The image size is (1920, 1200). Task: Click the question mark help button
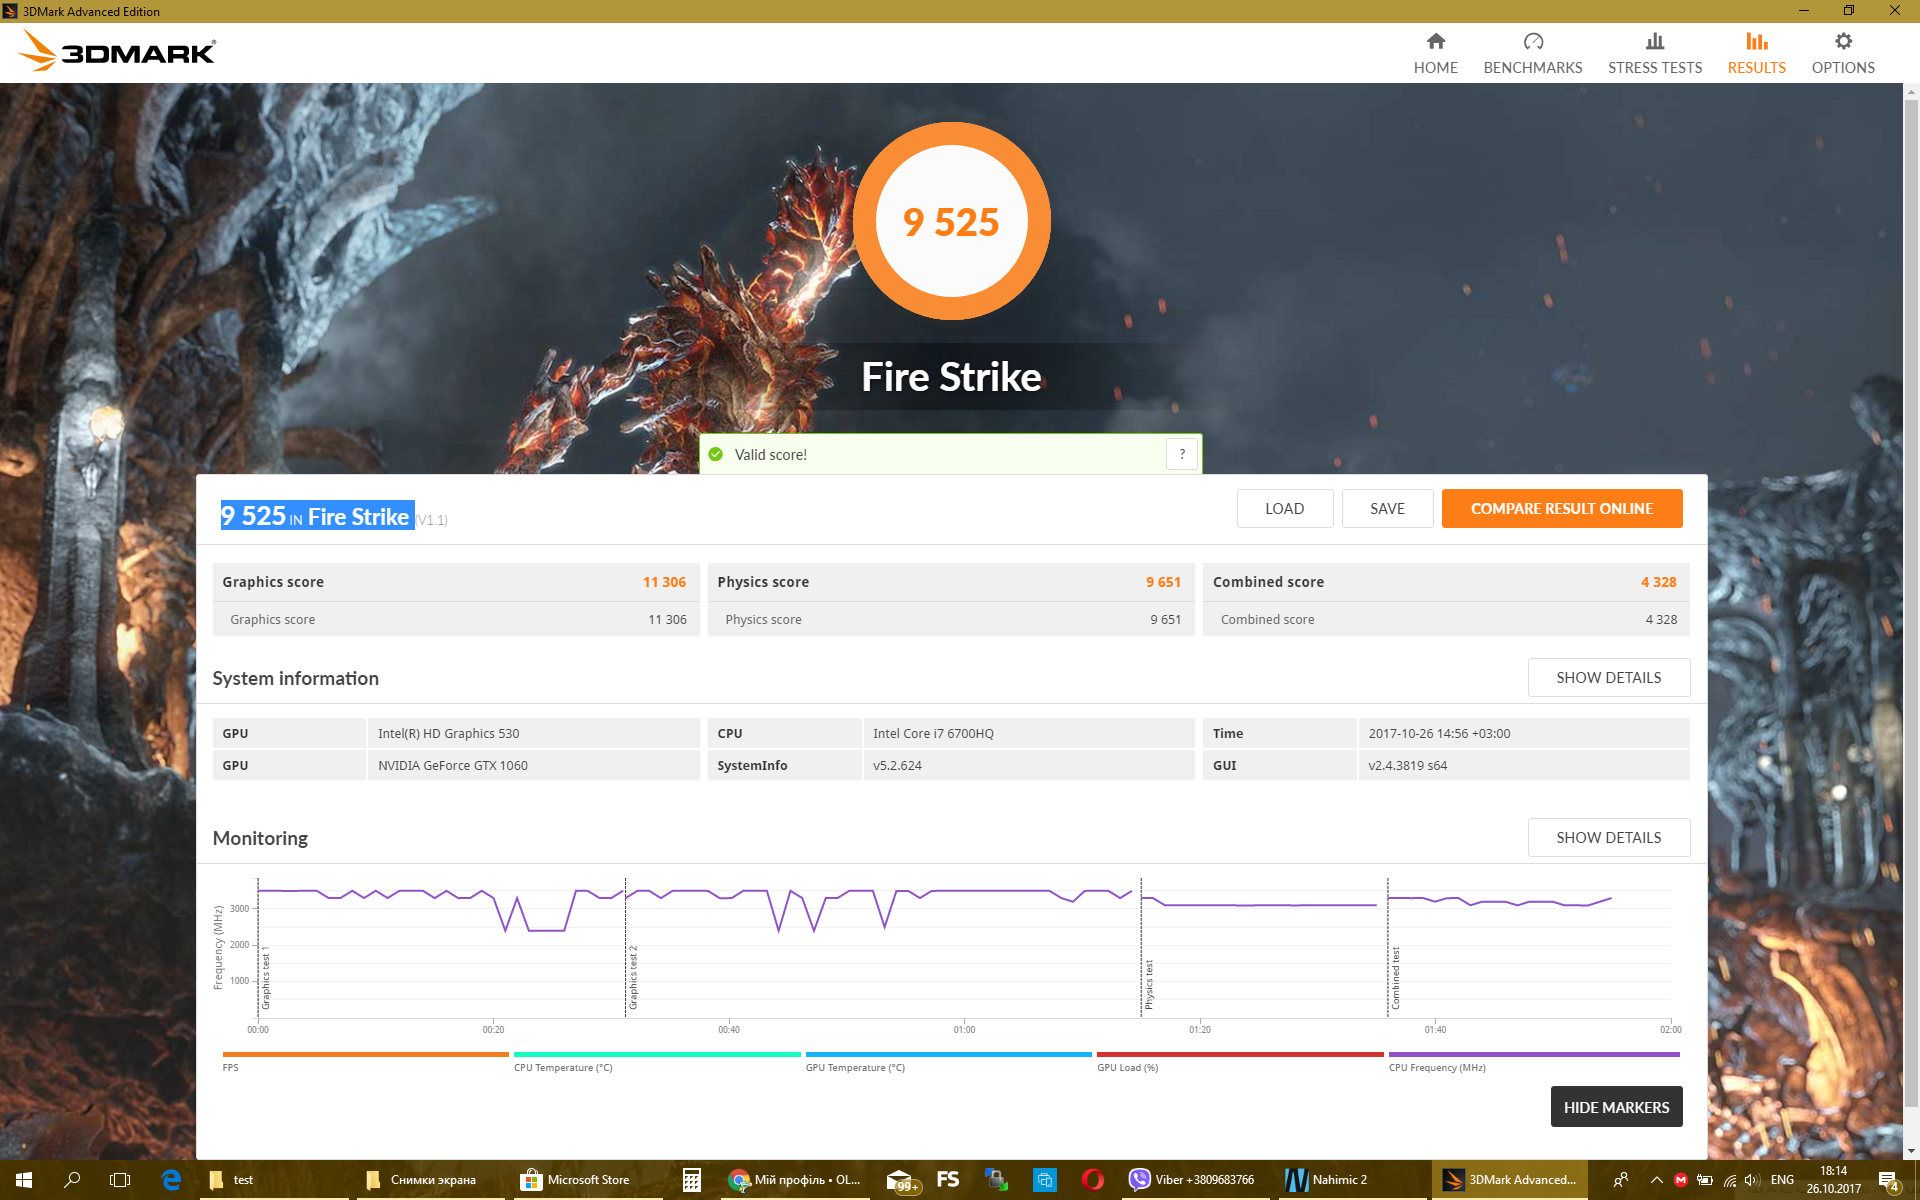(x=1182, y=454)
